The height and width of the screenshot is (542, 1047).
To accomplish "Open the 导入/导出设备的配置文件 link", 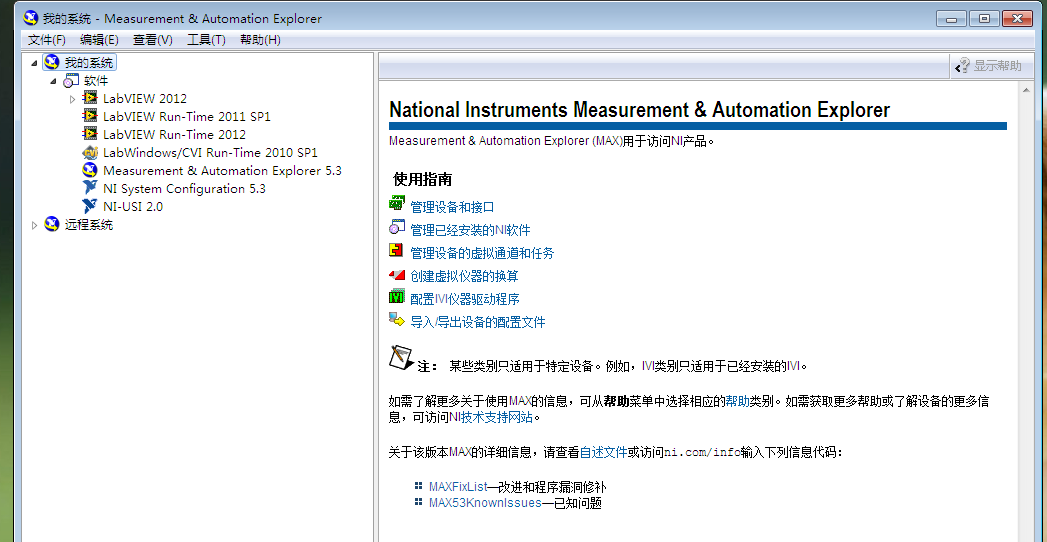I will (477, 322).
